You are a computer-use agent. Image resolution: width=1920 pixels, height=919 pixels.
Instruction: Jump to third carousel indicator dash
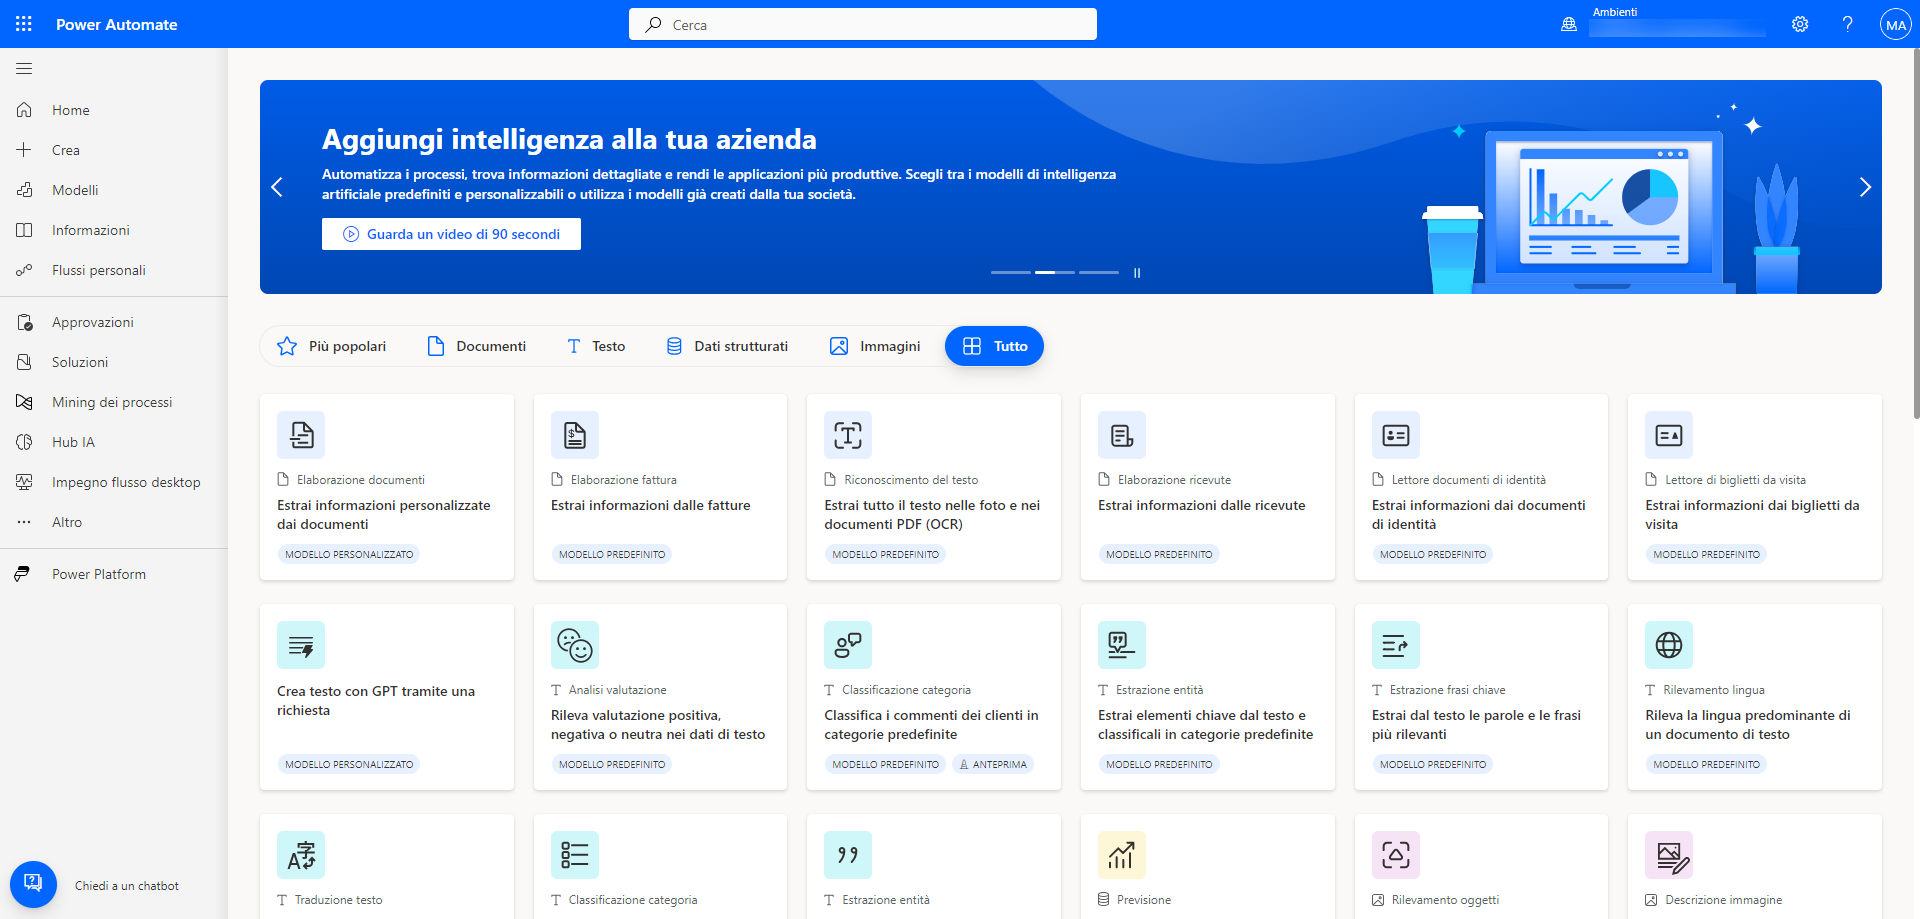pyautogui.click(x=1099, y=272)
